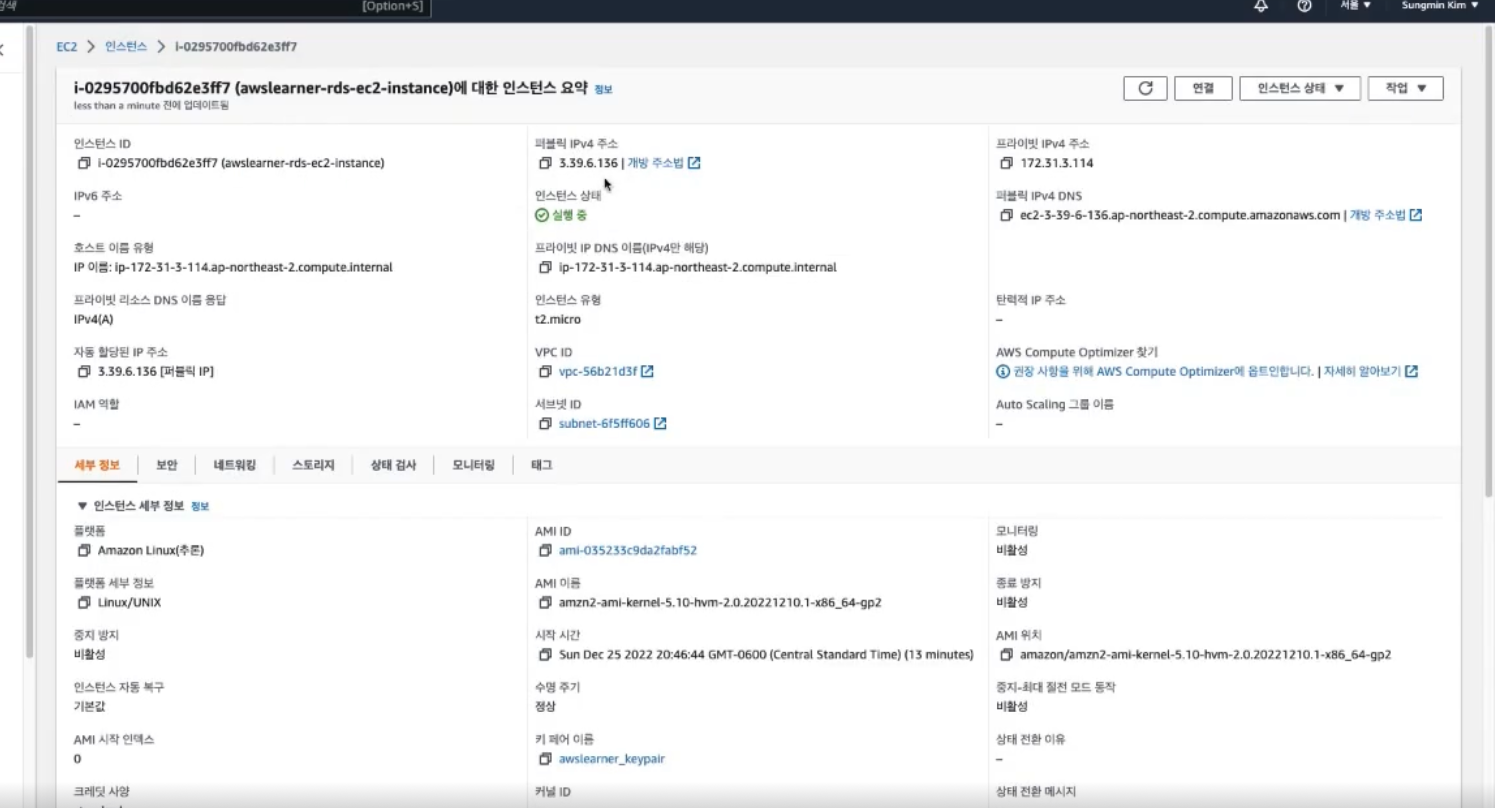The width and height of the screenshot is (1495, 808).
Task: Open external link icon beside Compute Optimizer learn more
Action: 1411,371
